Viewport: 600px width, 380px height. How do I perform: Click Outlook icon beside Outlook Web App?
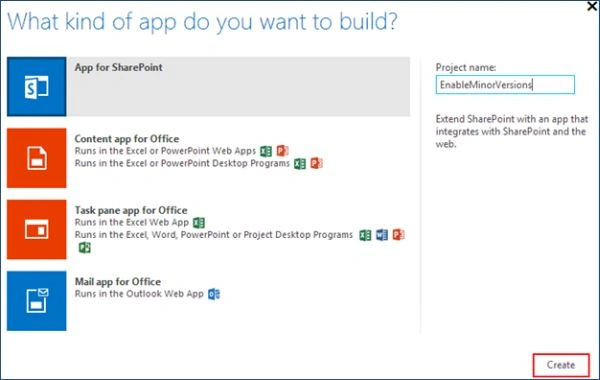[214, 294]
